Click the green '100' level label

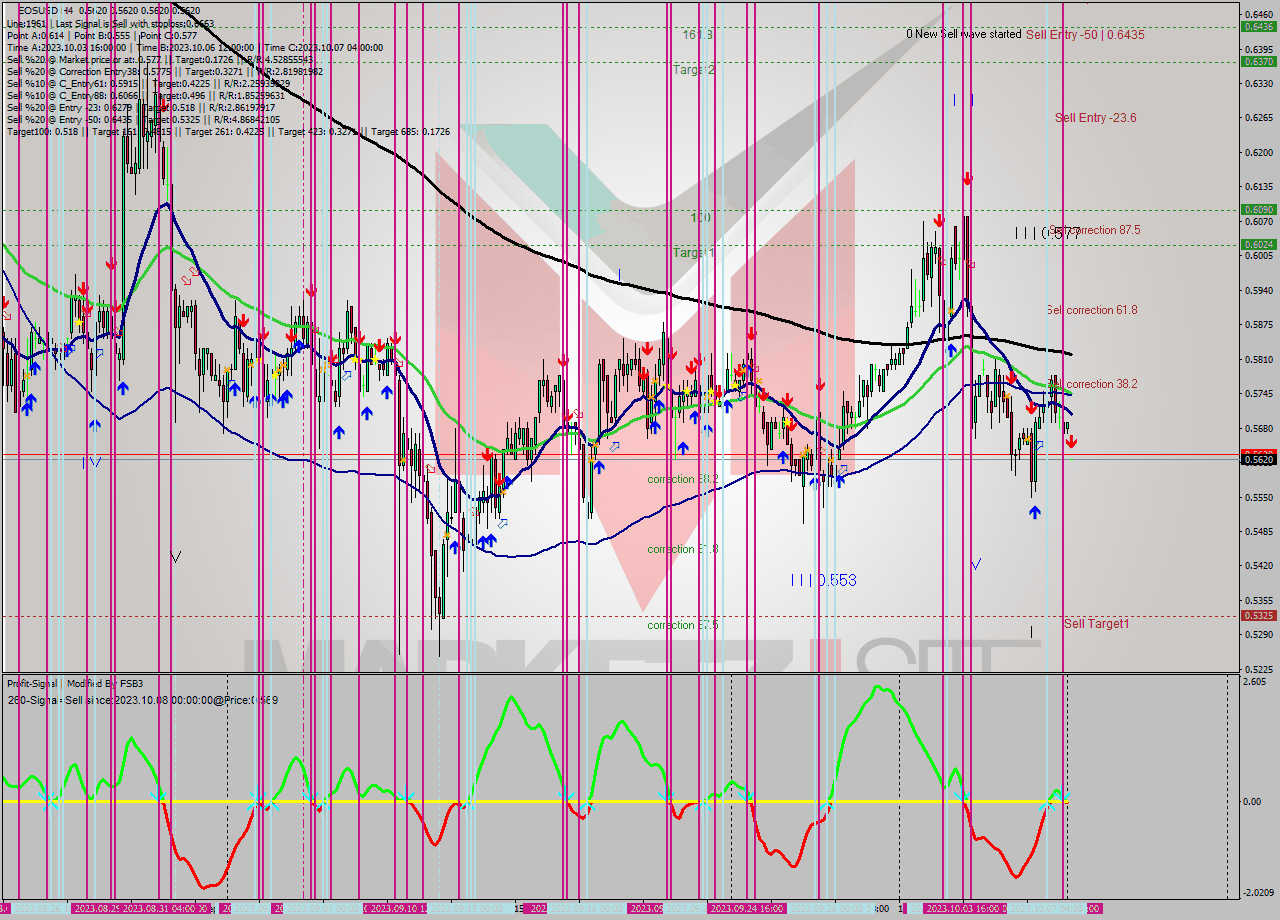coord(700,217)
